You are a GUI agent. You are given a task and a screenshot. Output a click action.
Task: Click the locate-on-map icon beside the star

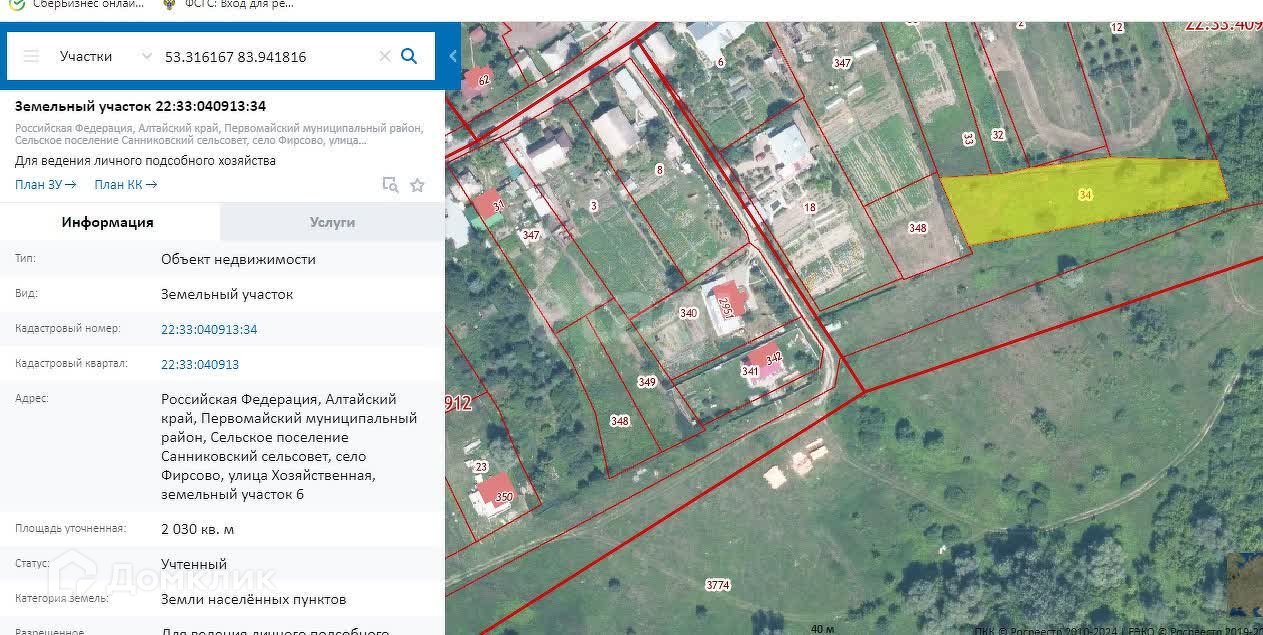391,185
